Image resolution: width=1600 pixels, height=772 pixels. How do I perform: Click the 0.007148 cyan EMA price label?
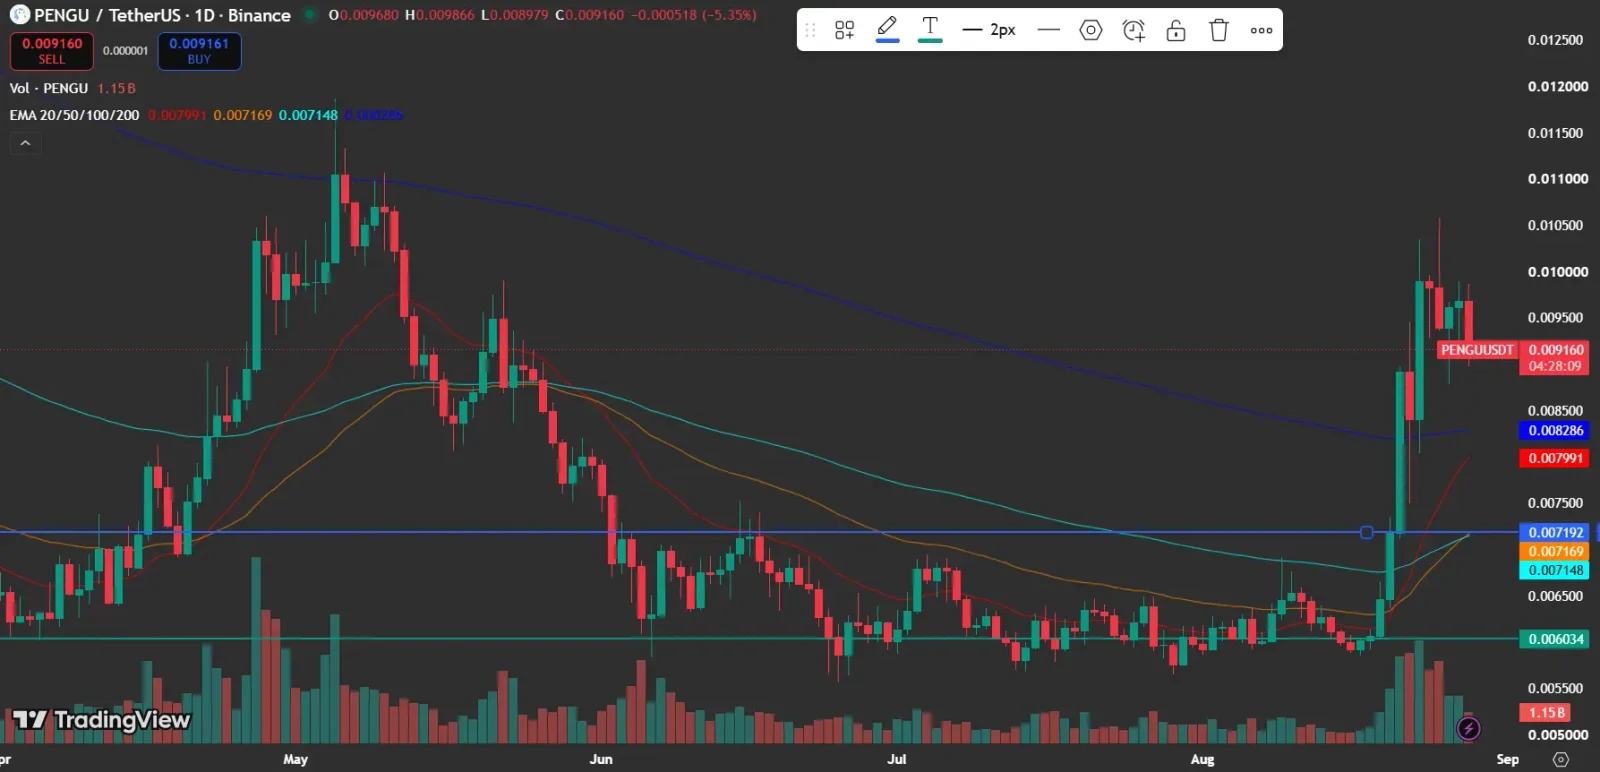click(x=1556, y=570)
